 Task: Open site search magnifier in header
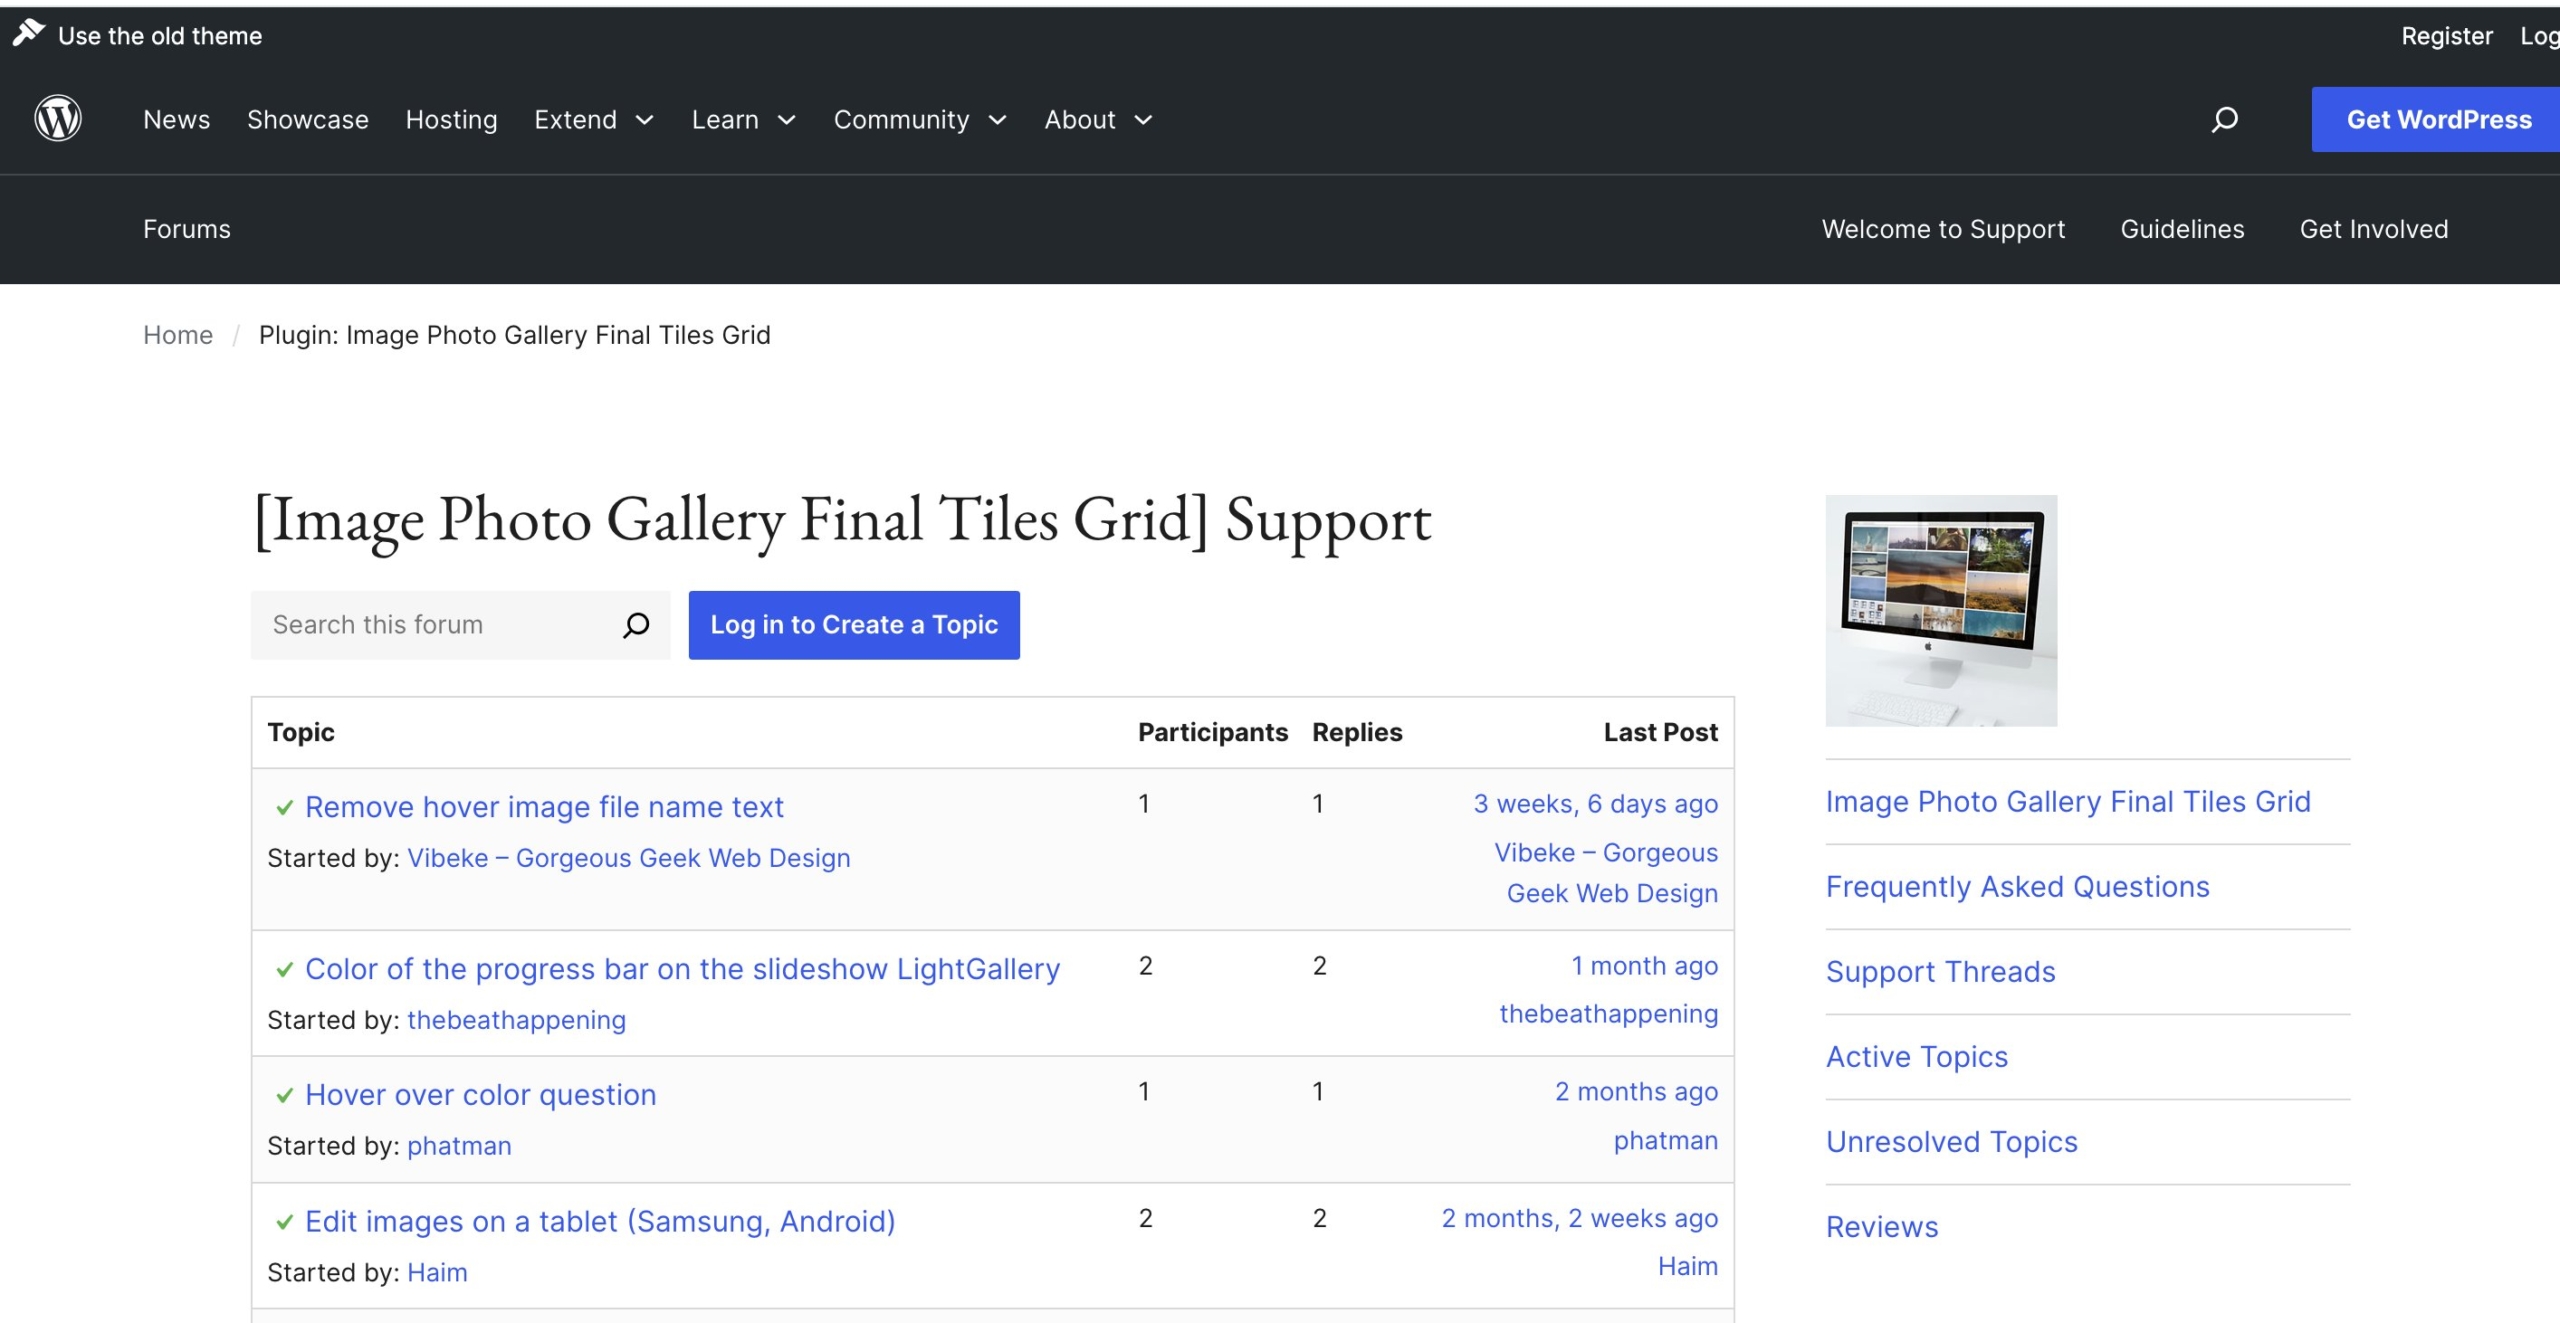(2224, 120)
